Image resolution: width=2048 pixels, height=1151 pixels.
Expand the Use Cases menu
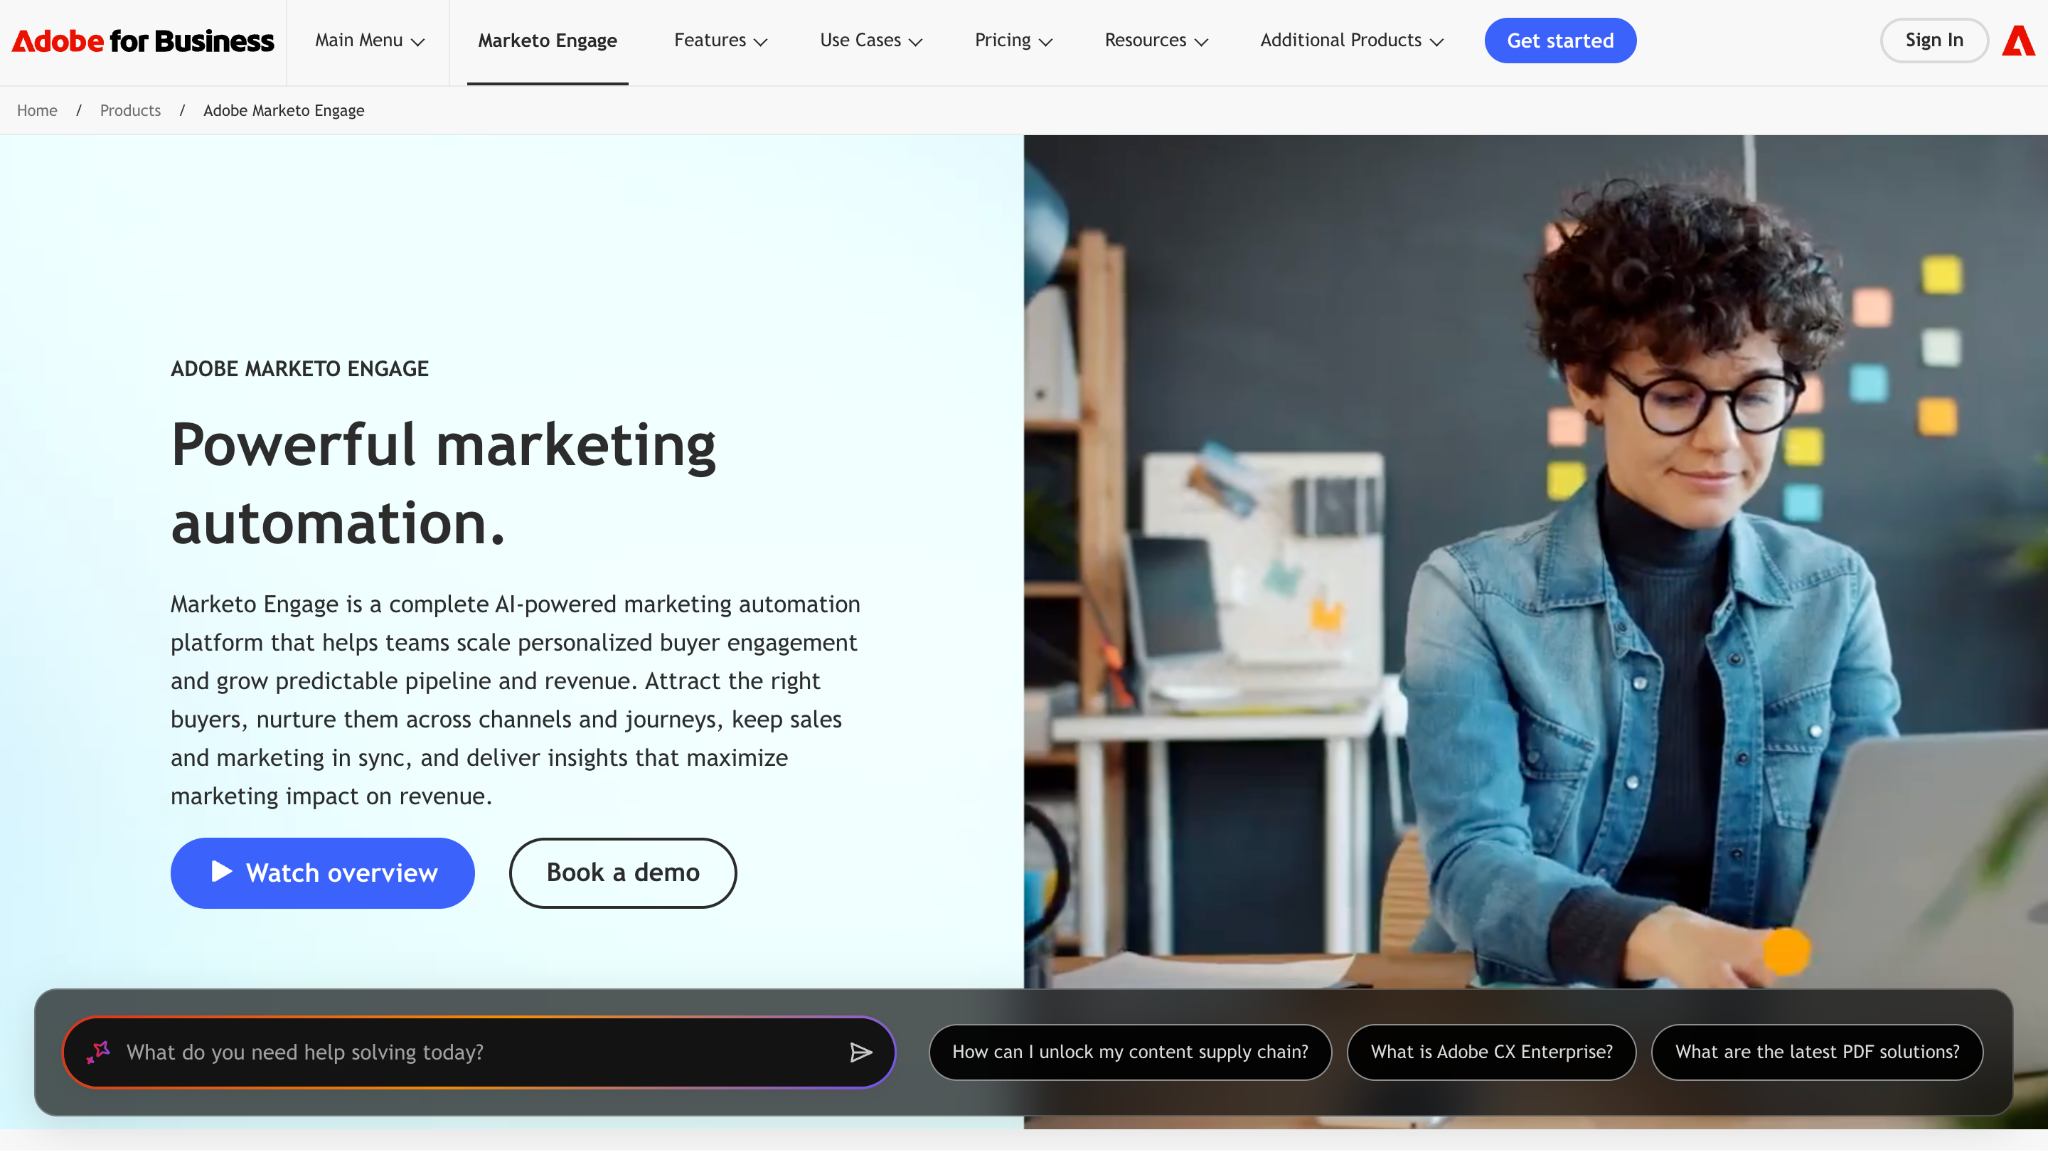871,41
